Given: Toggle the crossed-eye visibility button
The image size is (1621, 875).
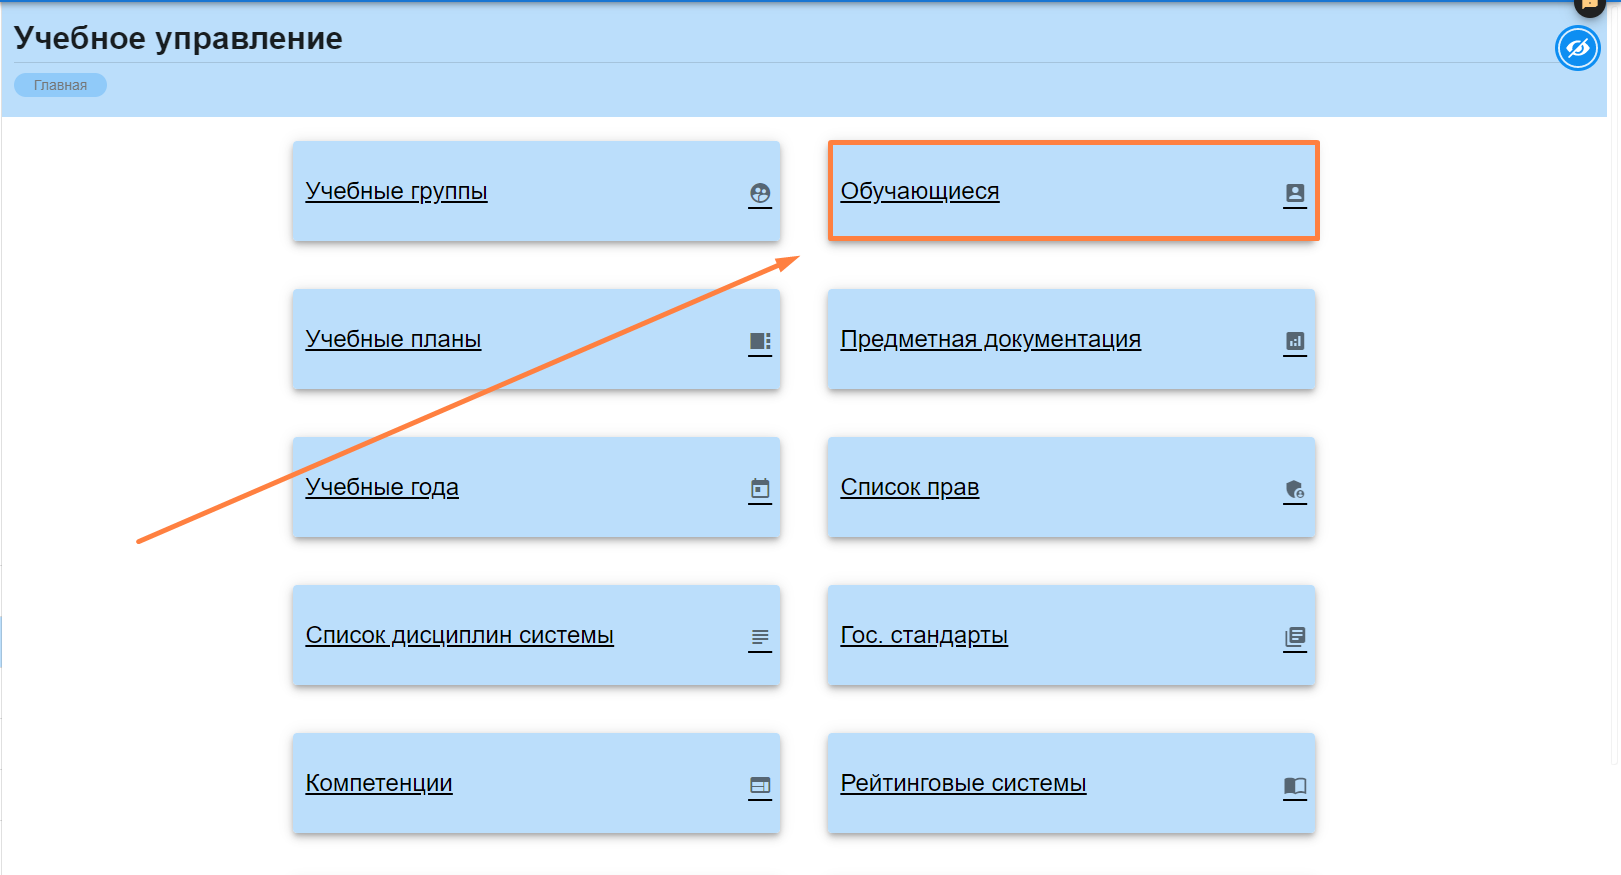Looking at the screenshot, I should tap(1577, 48).
